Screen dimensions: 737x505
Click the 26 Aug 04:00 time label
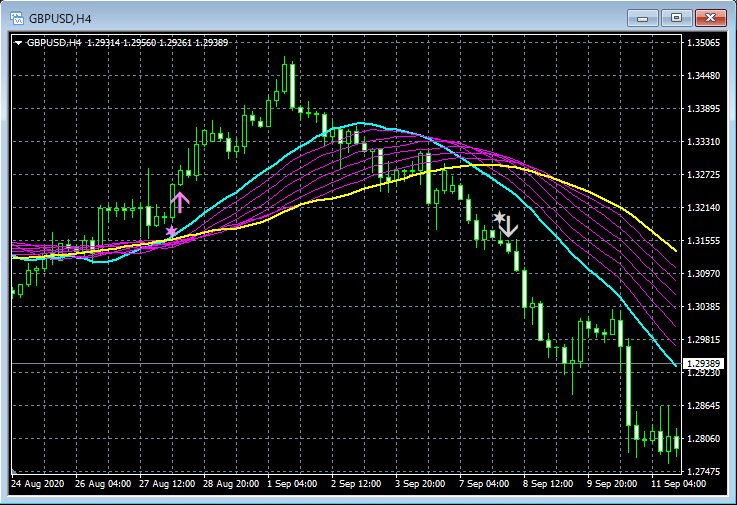pyautogui.click(x=103, y=484)
